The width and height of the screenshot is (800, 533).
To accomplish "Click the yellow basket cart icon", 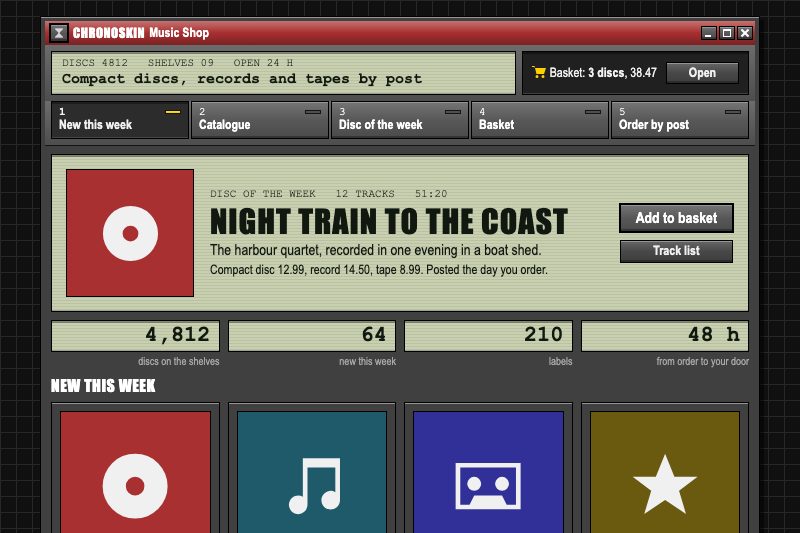I will (539, 72).
